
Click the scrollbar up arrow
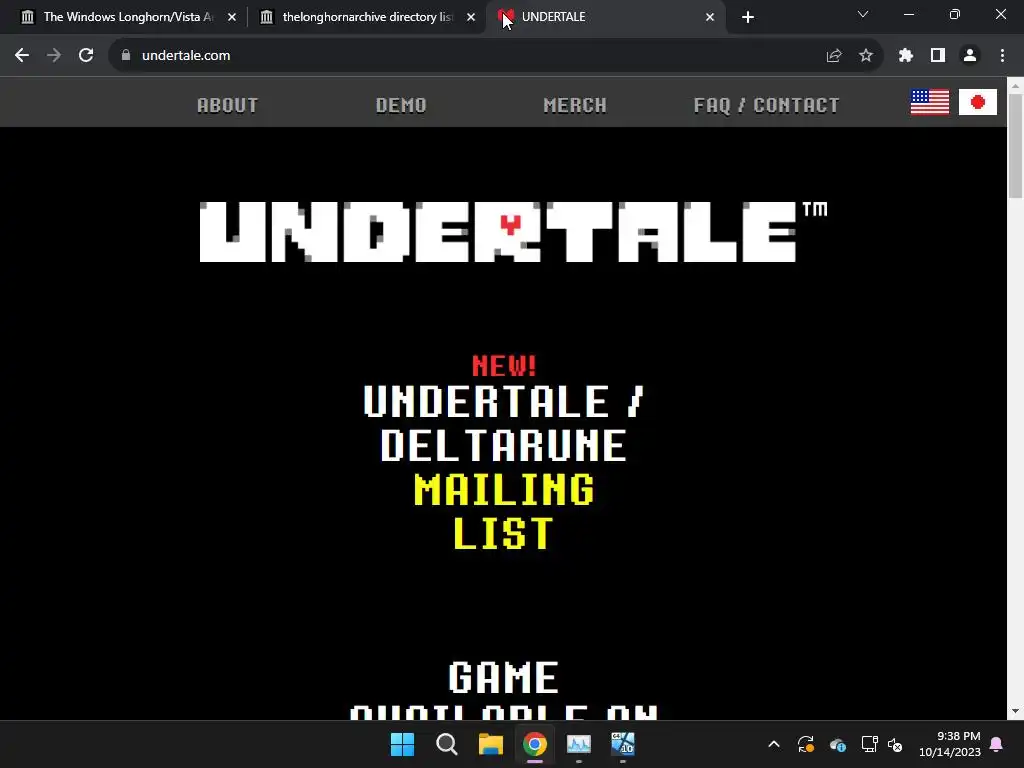1015,85
